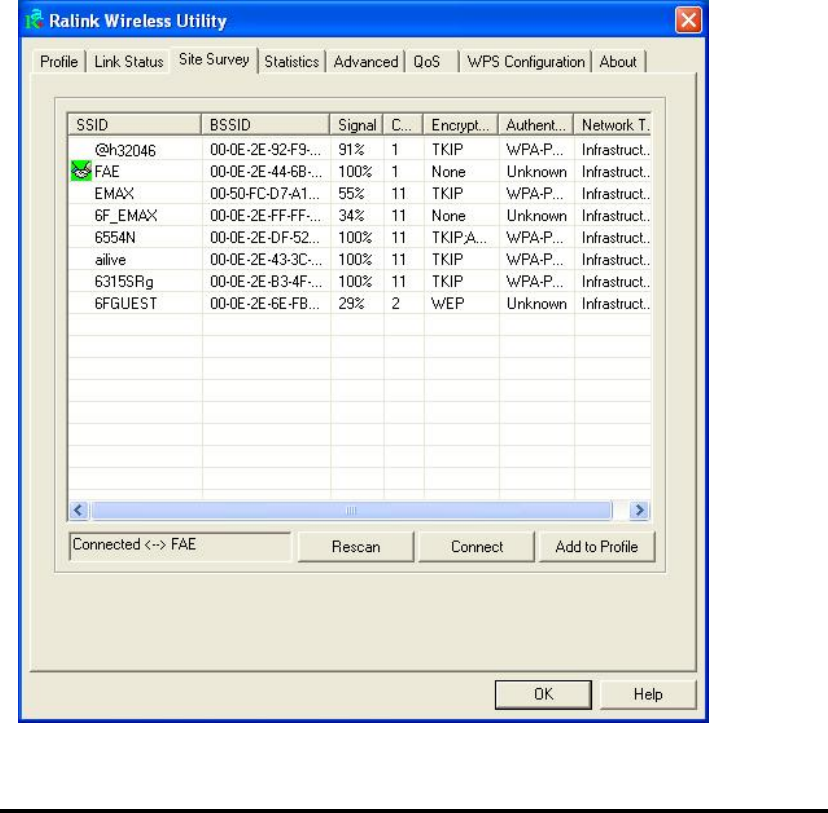Click the scrollbar left arrow
This screenshot has width=828, height=813.
[79, 510]
